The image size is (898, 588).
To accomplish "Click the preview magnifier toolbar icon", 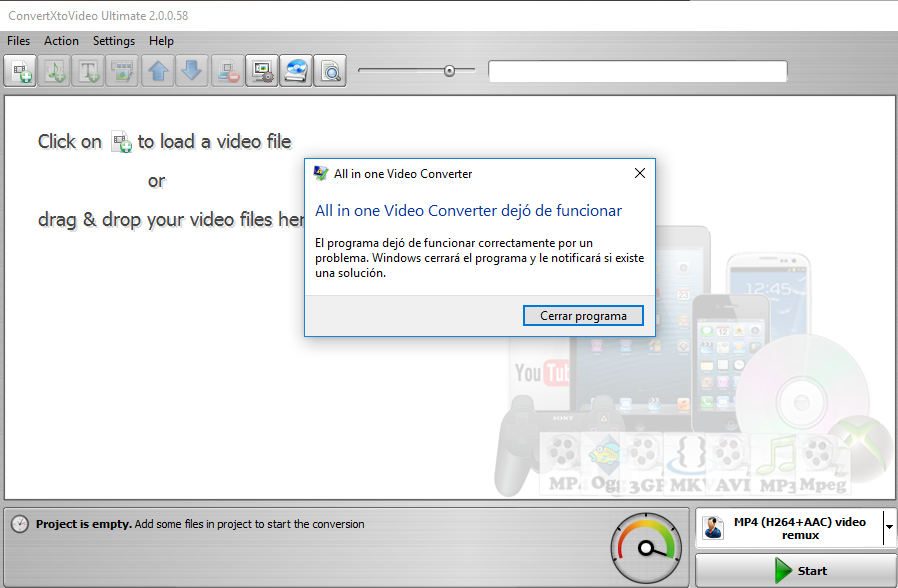I will coord(330,71).
